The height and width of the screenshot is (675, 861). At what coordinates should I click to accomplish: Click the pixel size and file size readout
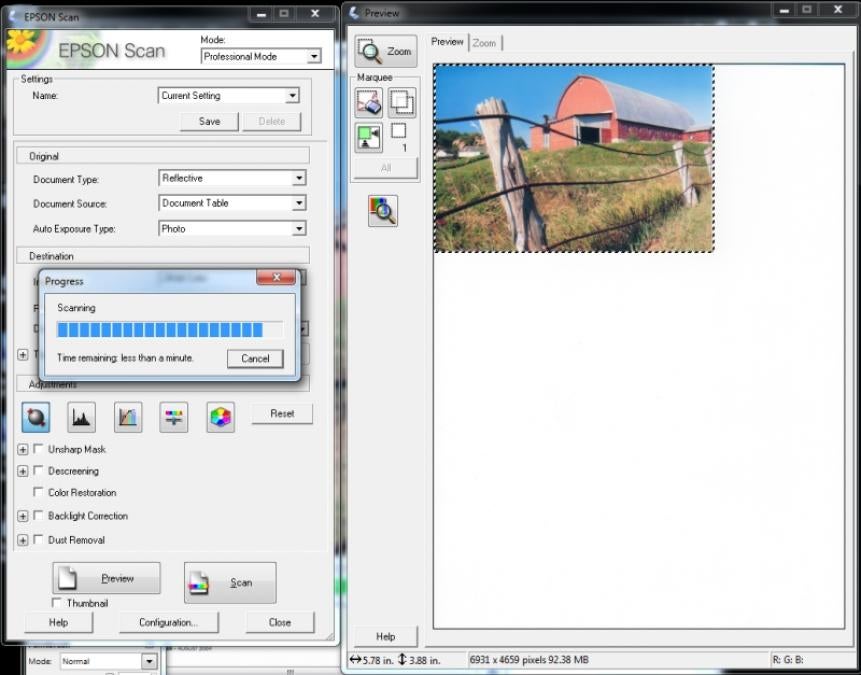pyautogui.click(x=529, y=659)
